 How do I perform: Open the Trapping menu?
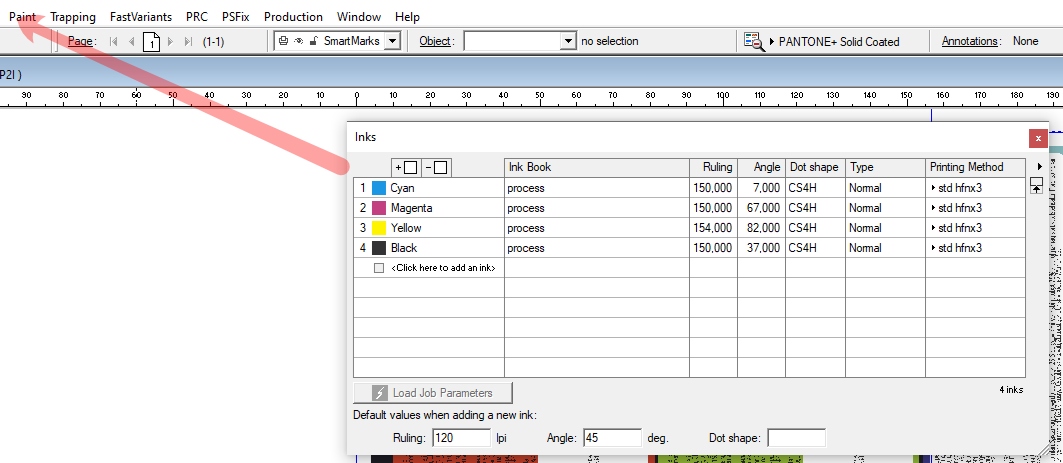pyautogui.click(x=73, y=16)
